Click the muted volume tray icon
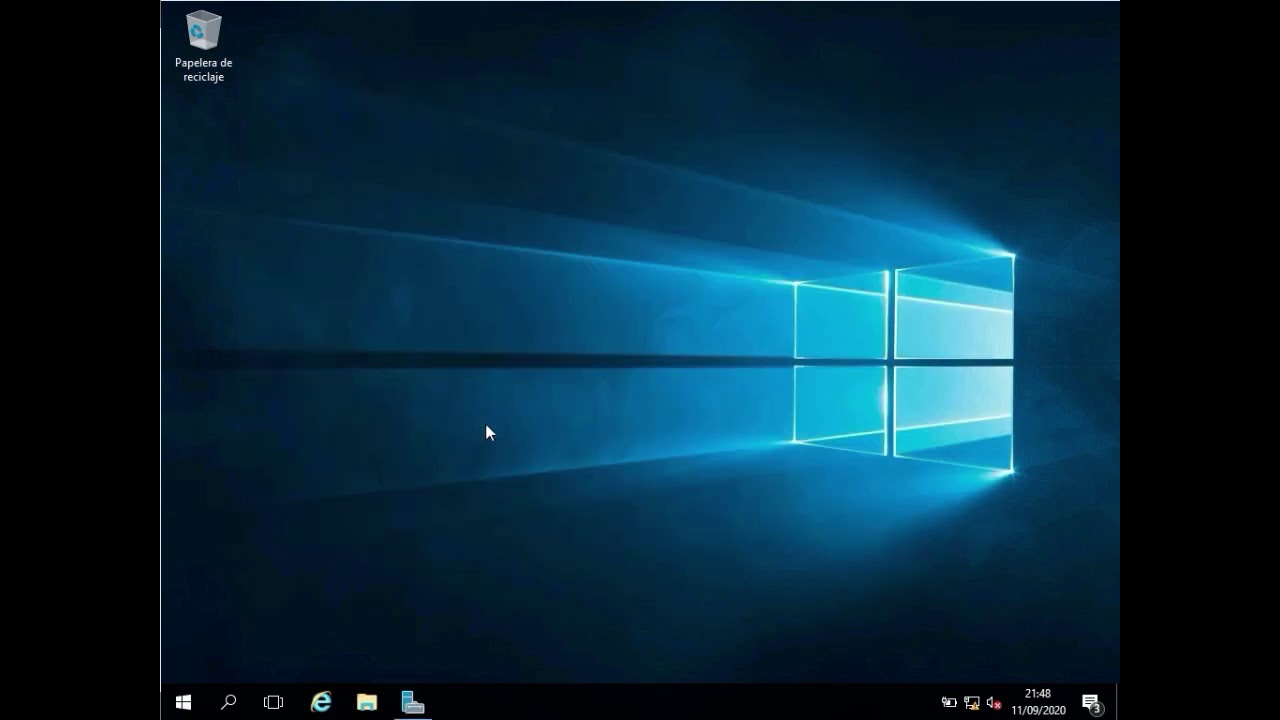This screenshot has height=720, width=1280. click(994, 703)
